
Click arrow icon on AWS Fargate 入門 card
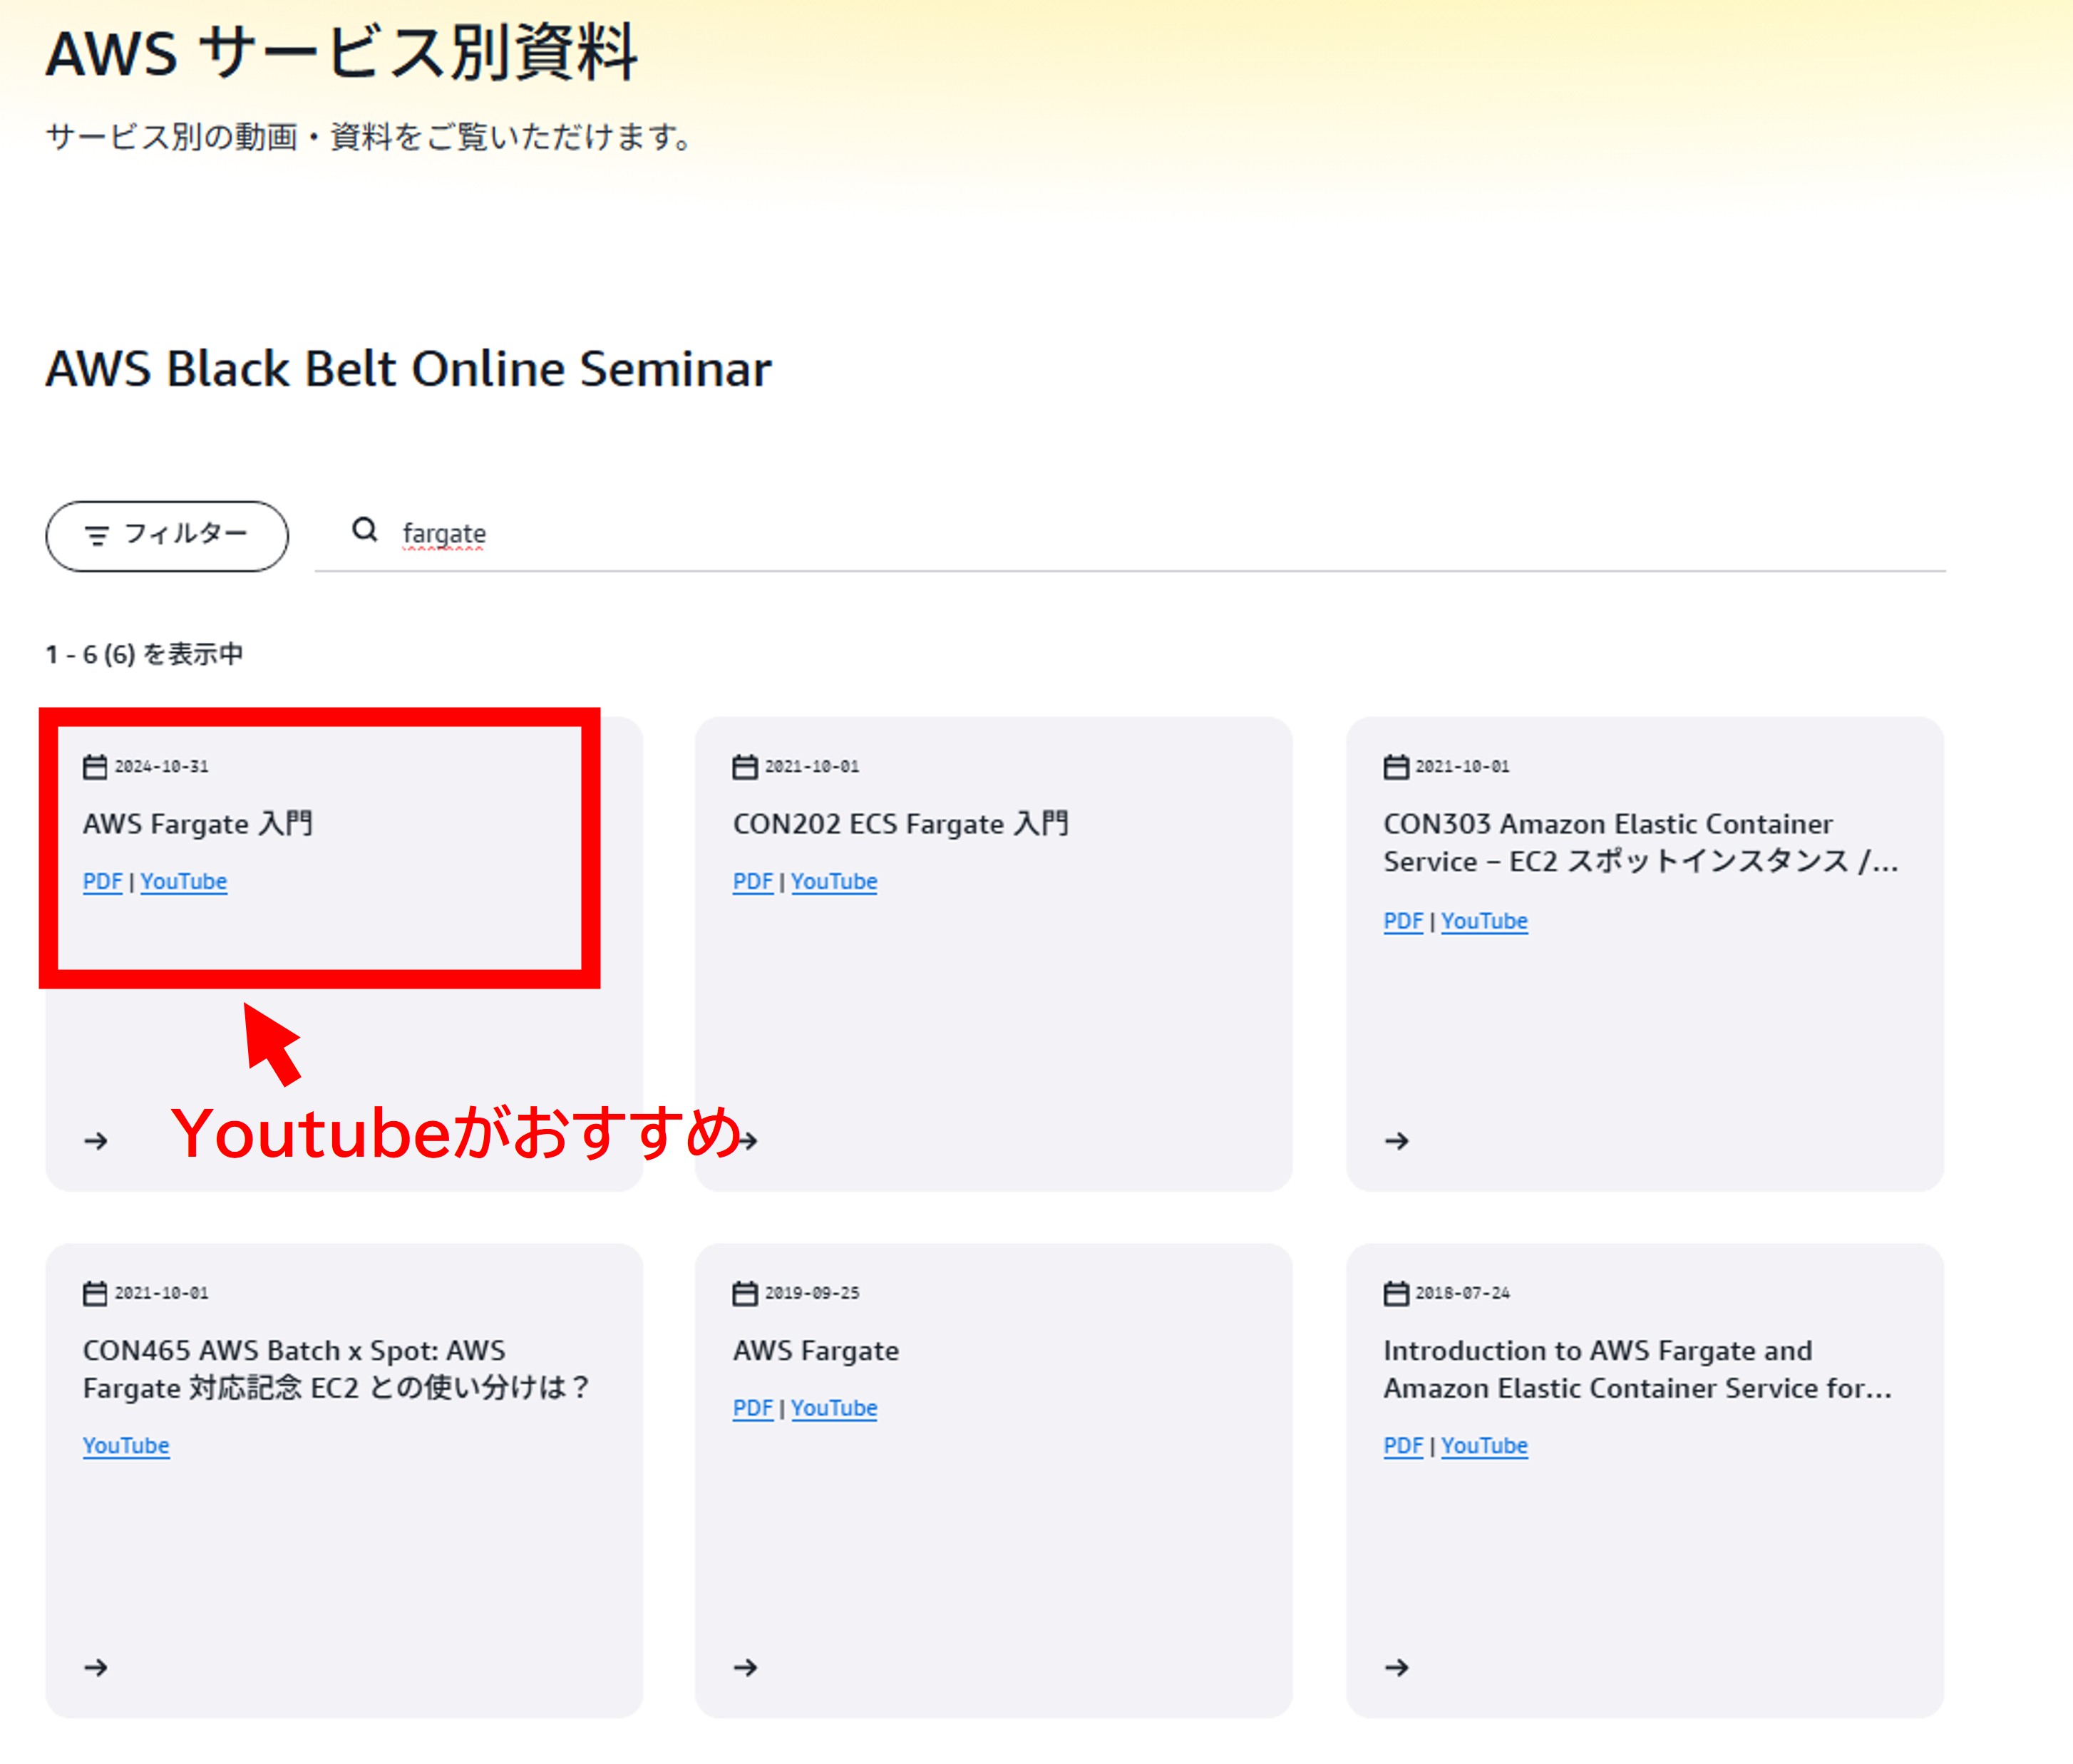pos(96,1141)
